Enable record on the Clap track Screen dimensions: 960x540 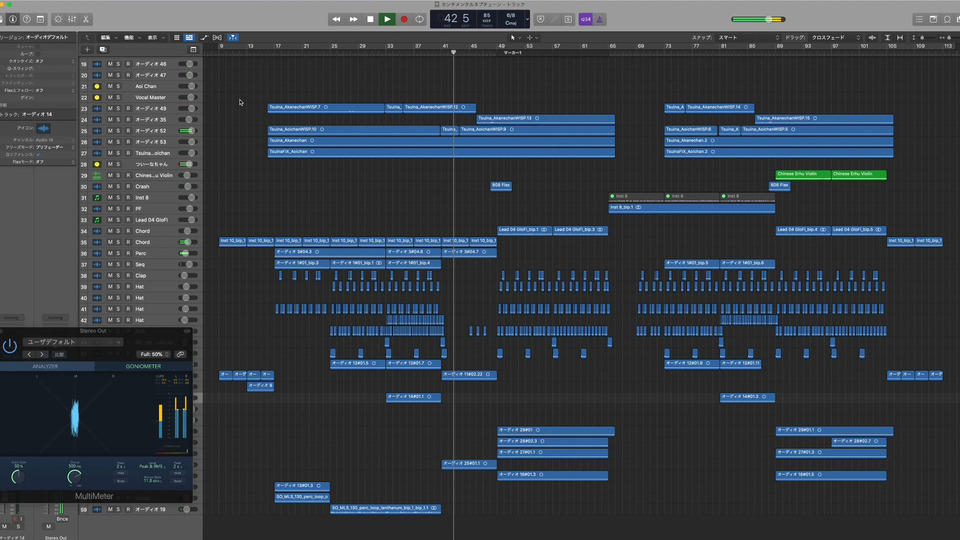tap(128, 275)
